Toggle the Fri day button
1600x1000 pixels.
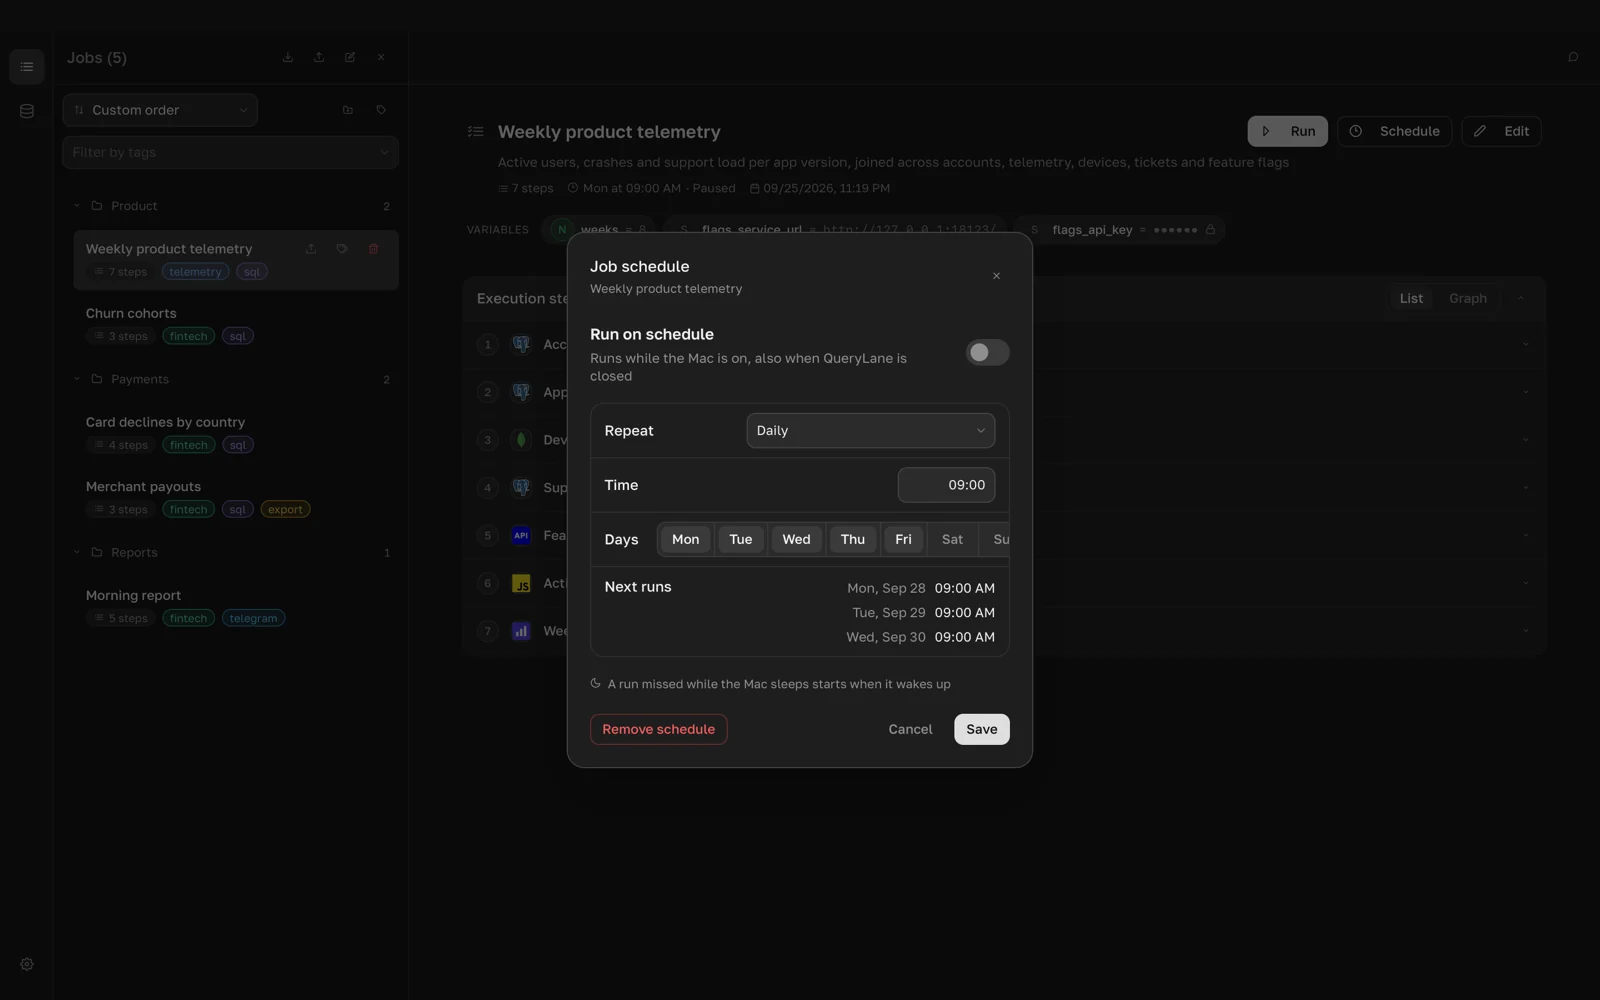[903, 539]
